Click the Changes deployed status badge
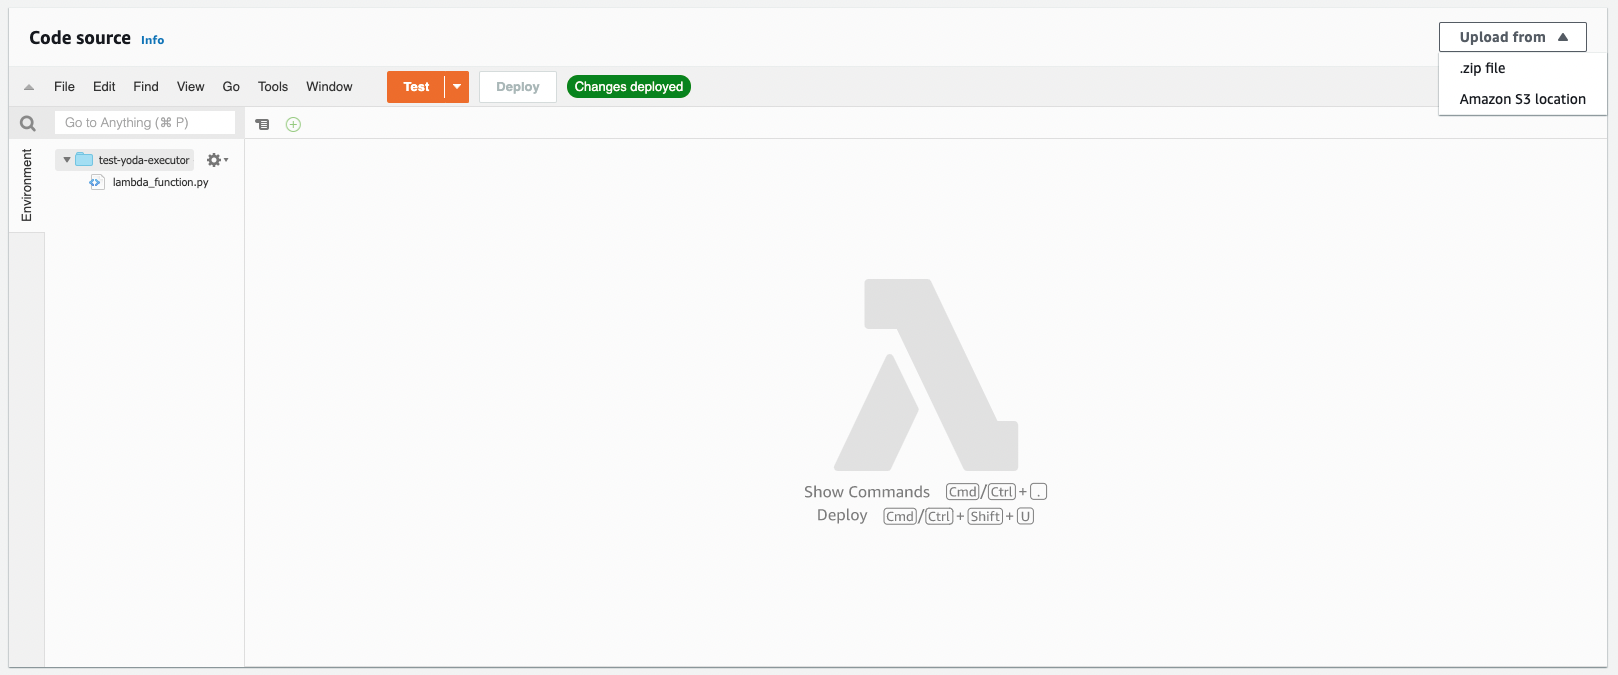The height and width of the screenshot is (675, 1618). click(629, 87)
